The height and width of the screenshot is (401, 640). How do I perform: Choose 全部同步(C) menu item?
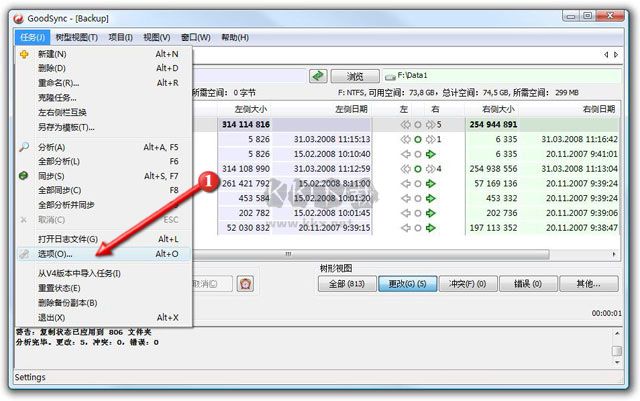pos(104,190)
